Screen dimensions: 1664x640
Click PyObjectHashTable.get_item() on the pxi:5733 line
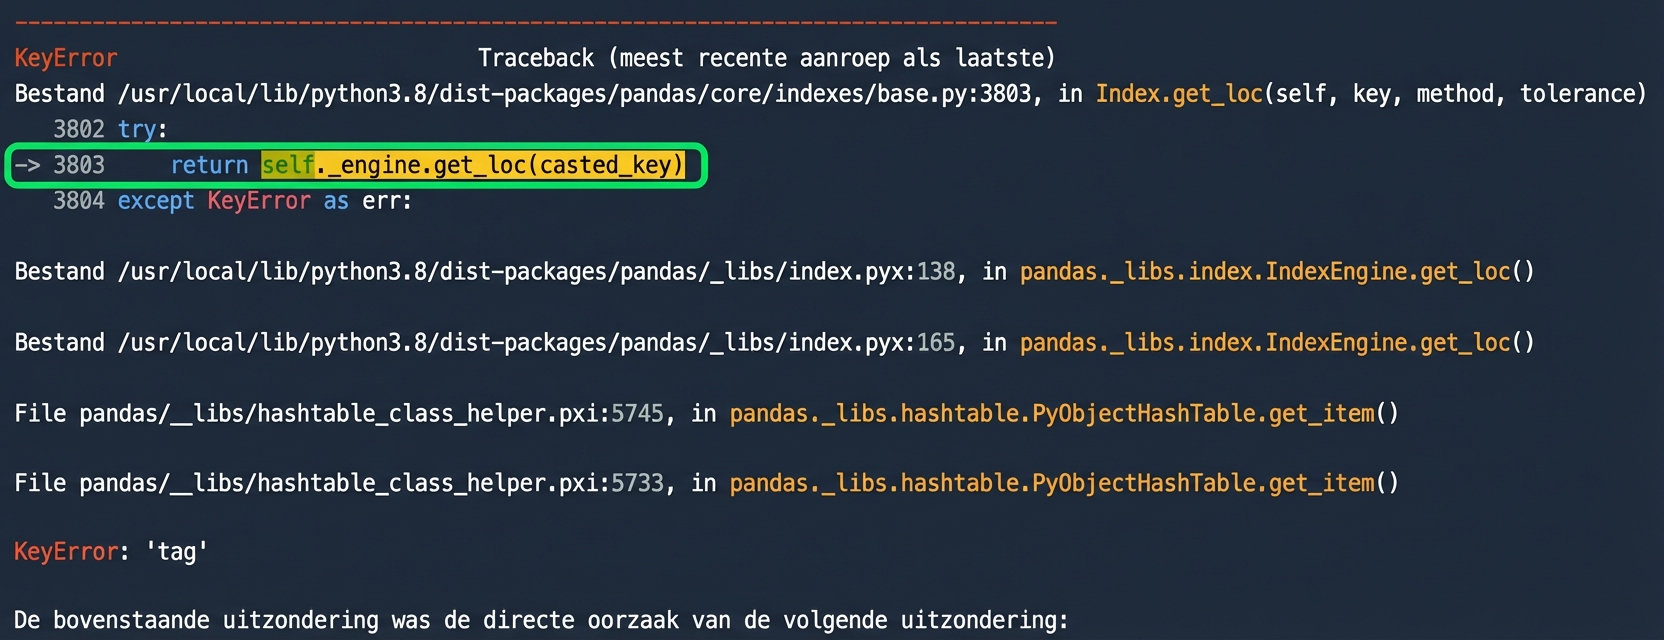click(x=1064, y=484)
